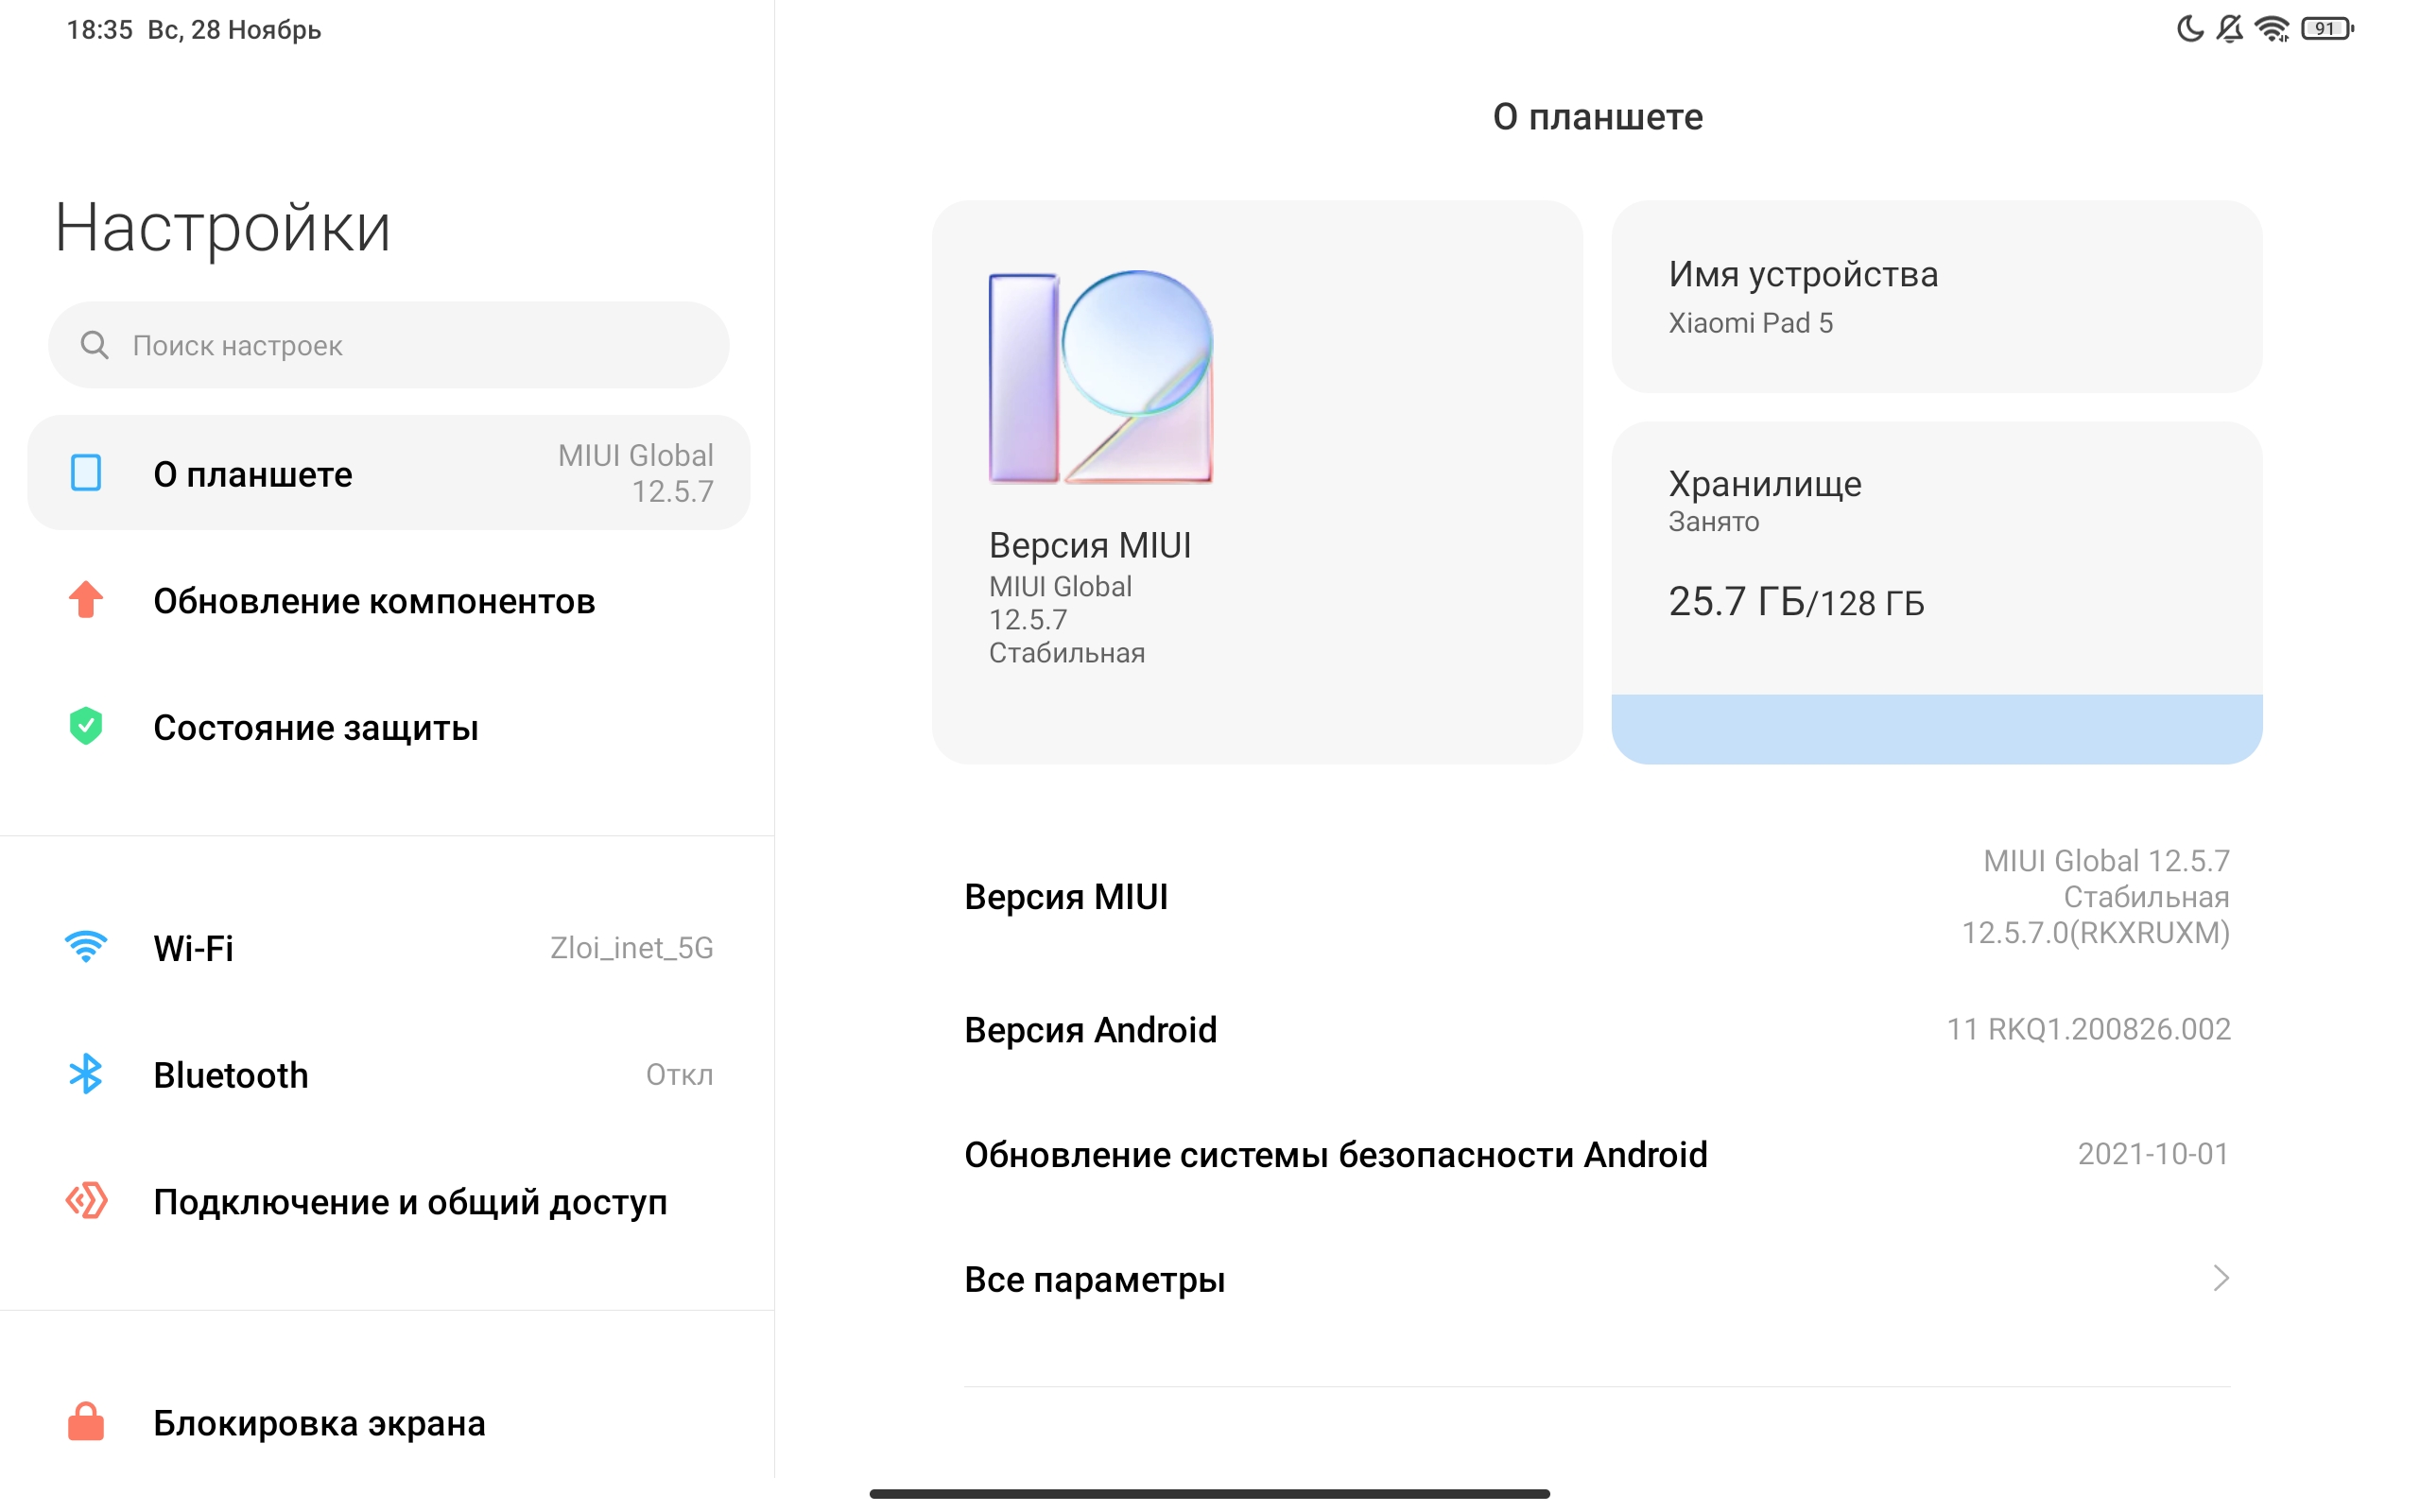This screenshot has height=1512, width=2420.
Task: Tap the Имя устройства card
Action: pyautogui.click(x=1936, y=297)
